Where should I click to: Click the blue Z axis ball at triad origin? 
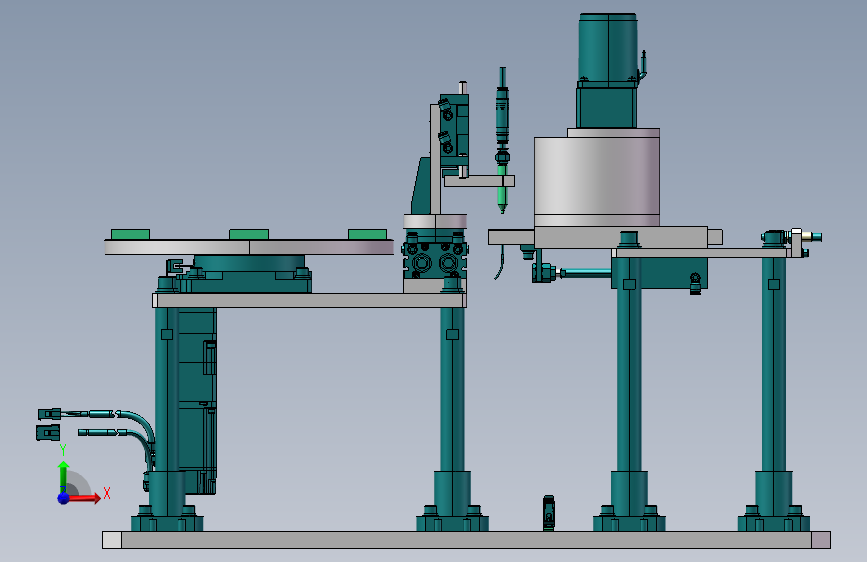(64, 498)
